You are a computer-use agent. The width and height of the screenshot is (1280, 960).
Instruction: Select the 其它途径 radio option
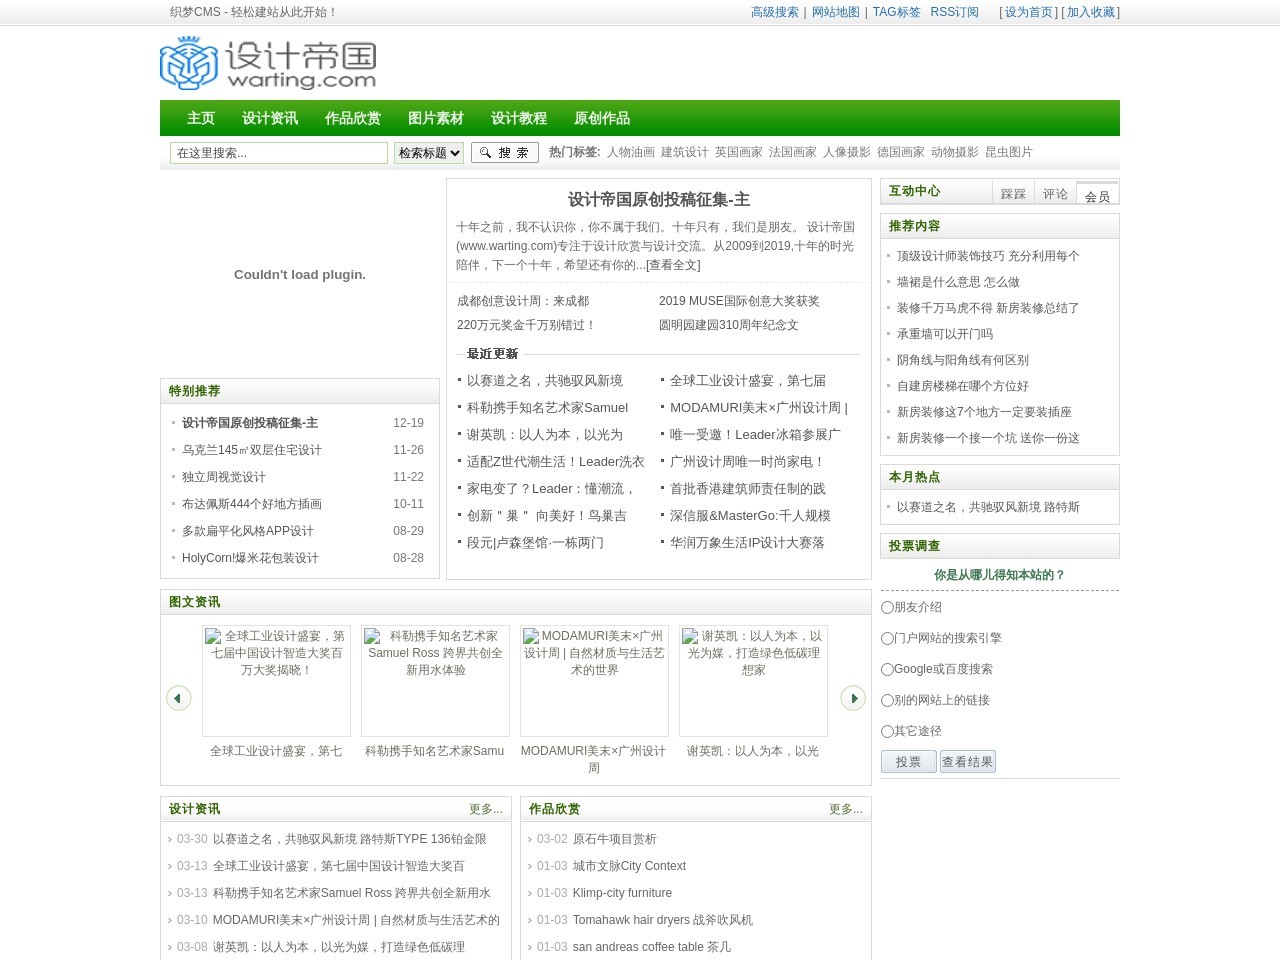[x=887, y=731]
